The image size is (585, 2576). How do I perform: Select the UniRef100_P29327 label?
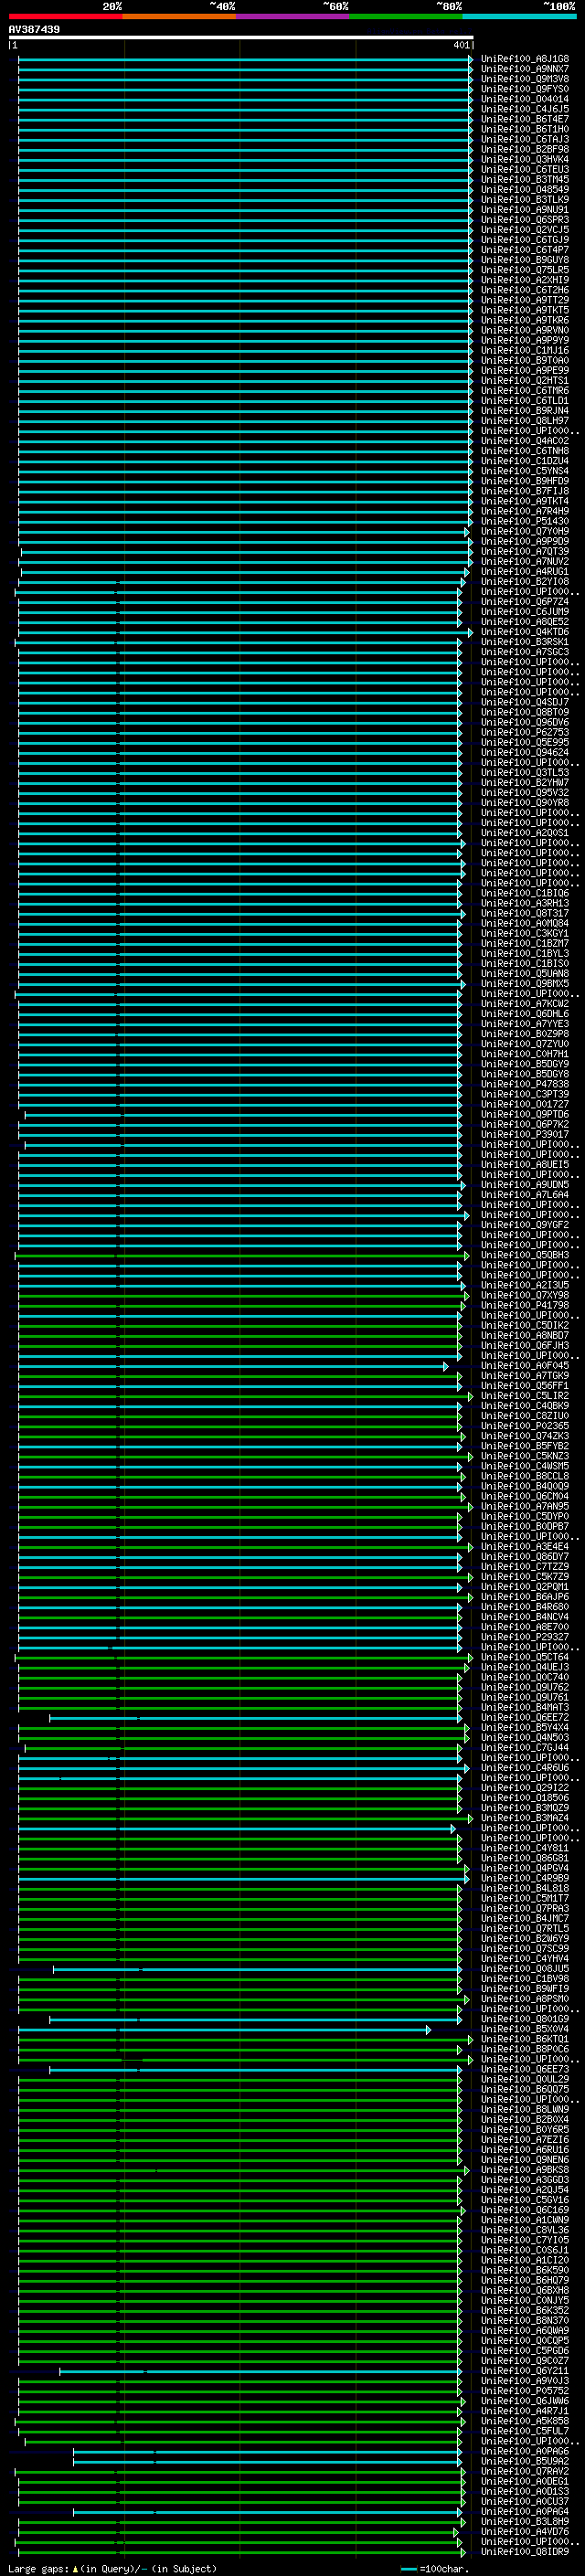click(525, 1637)
